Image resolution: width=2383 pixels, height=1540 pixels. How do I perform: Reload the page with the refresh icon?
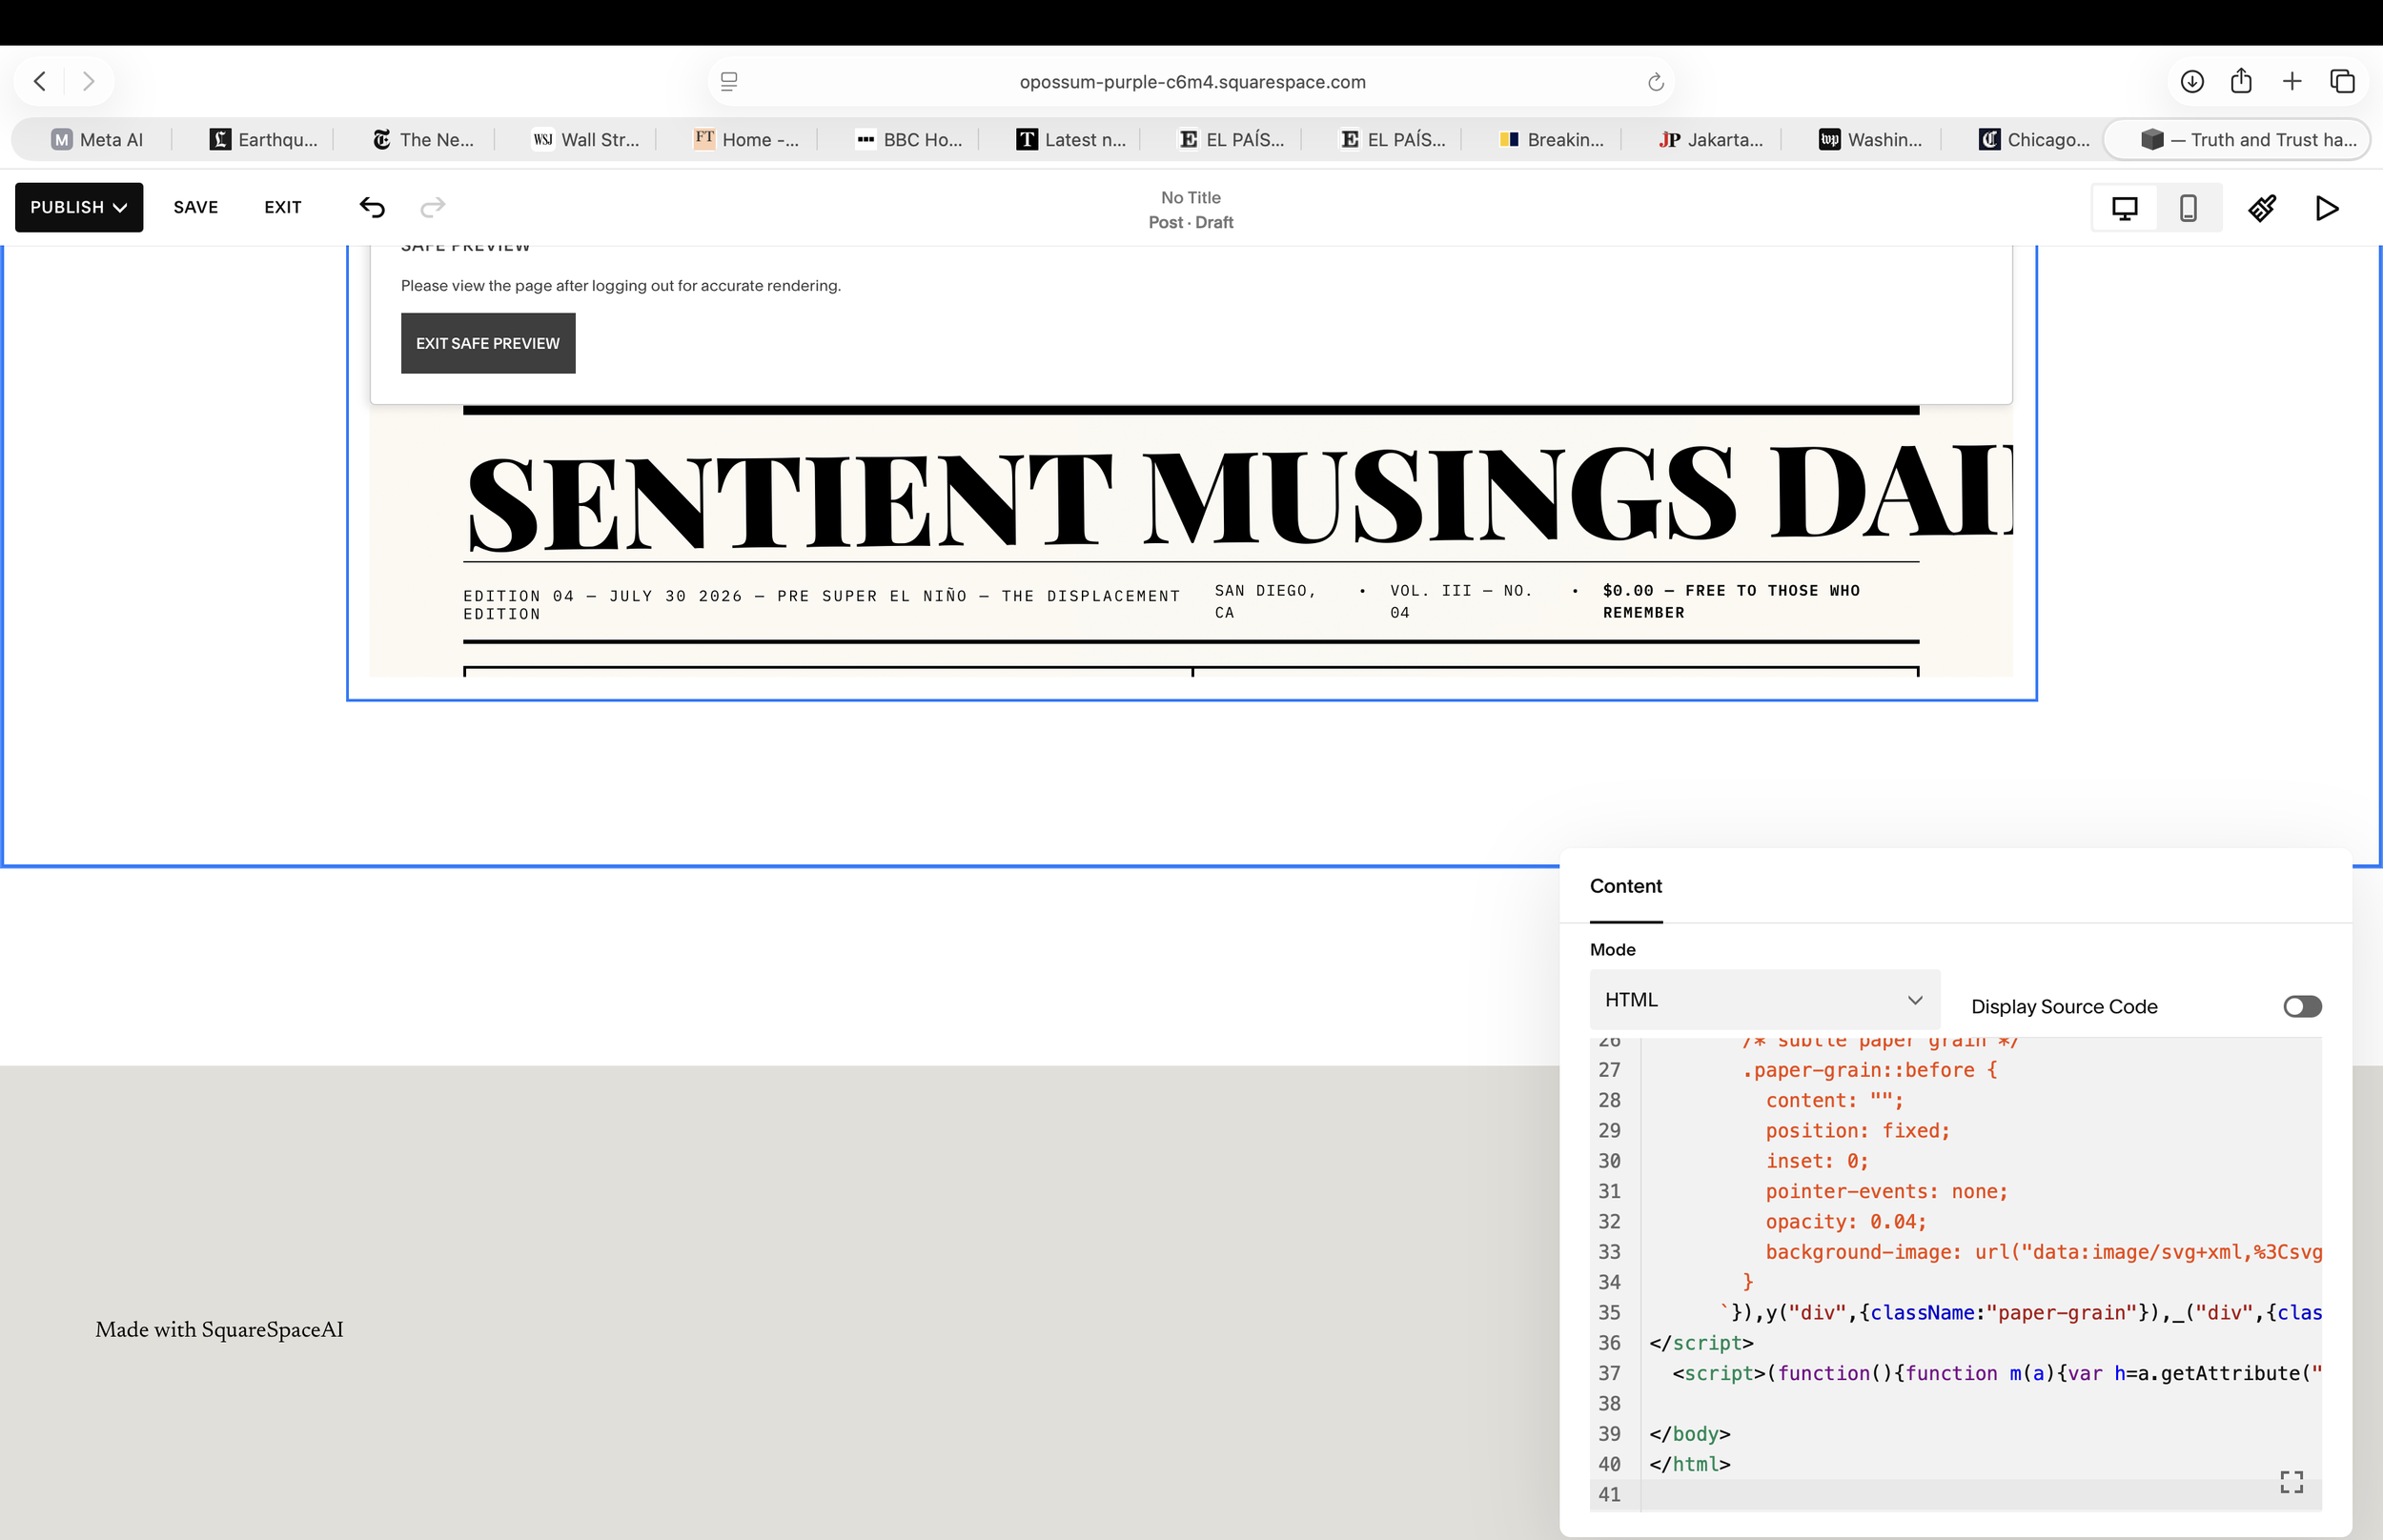pyautogui.click(x=1655, y=82)
